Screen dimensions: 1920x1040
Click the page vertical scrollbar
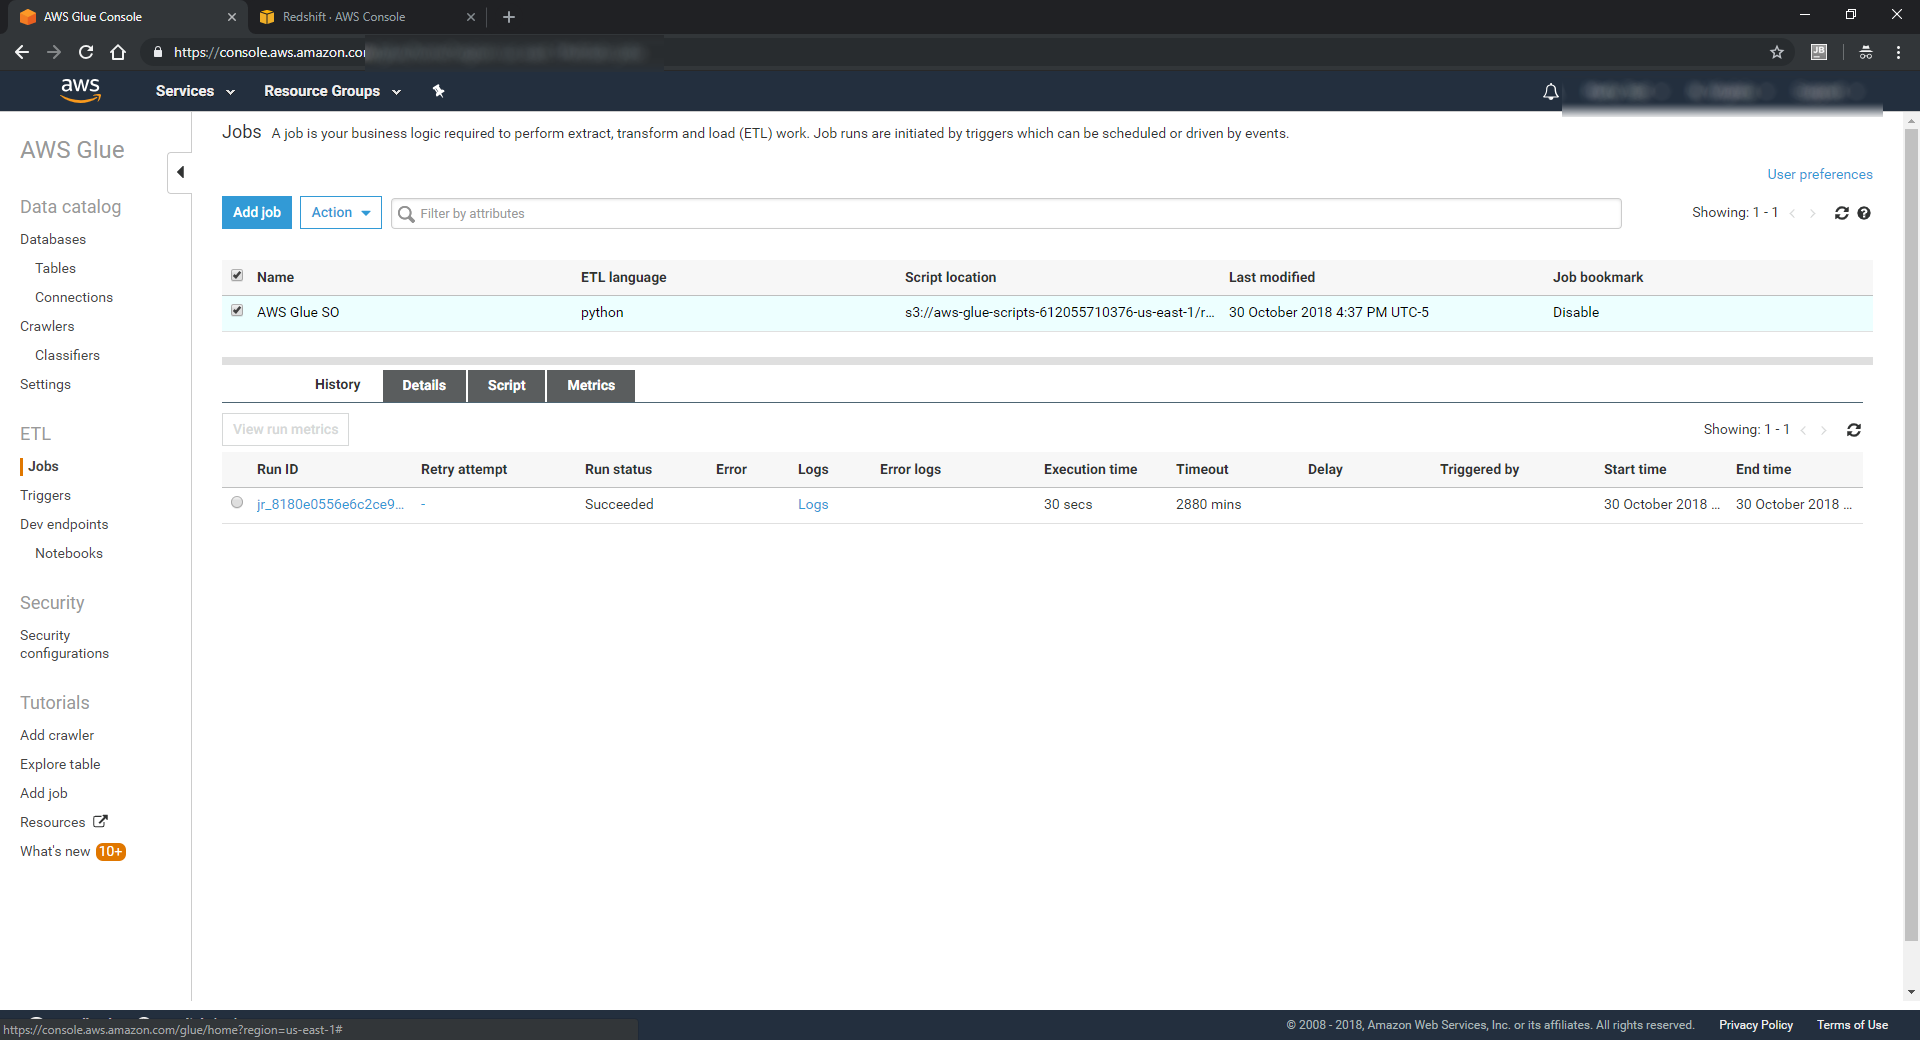point(1911,535)
